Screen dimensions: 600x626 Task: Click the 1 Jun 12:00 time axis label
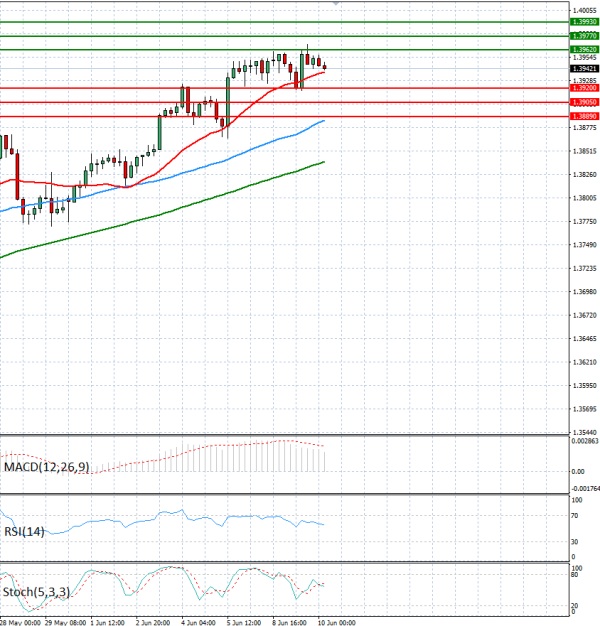pos(108,622)
